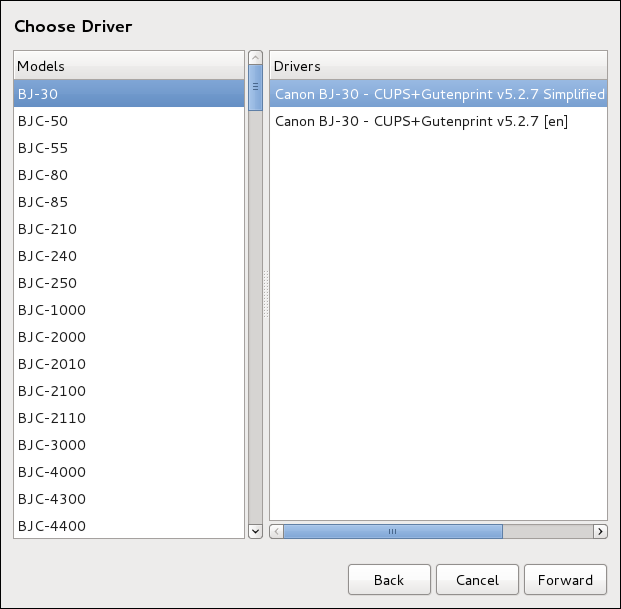
Task: Select the BJ-30 model
Action: [129, 94]
